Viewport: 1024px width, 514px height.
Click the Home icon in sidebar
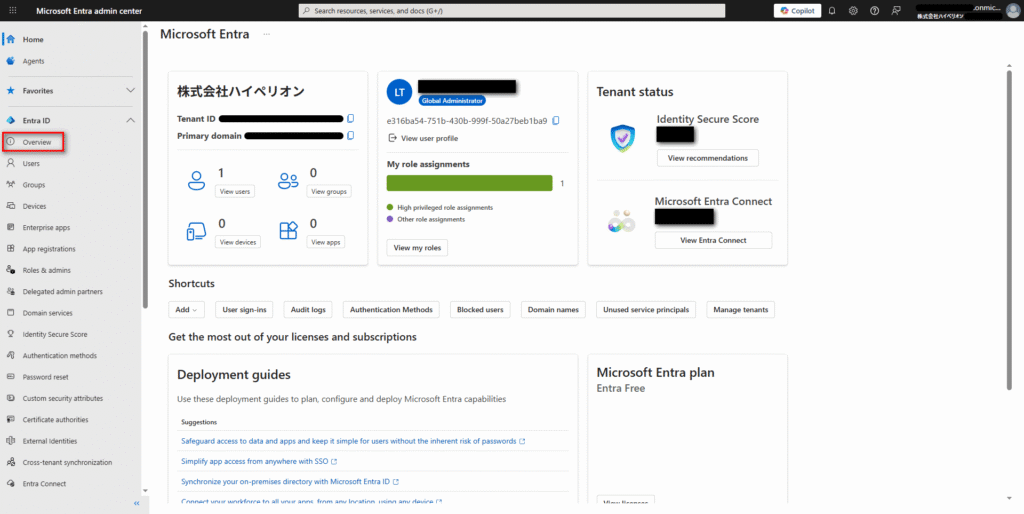pos(10,39)
